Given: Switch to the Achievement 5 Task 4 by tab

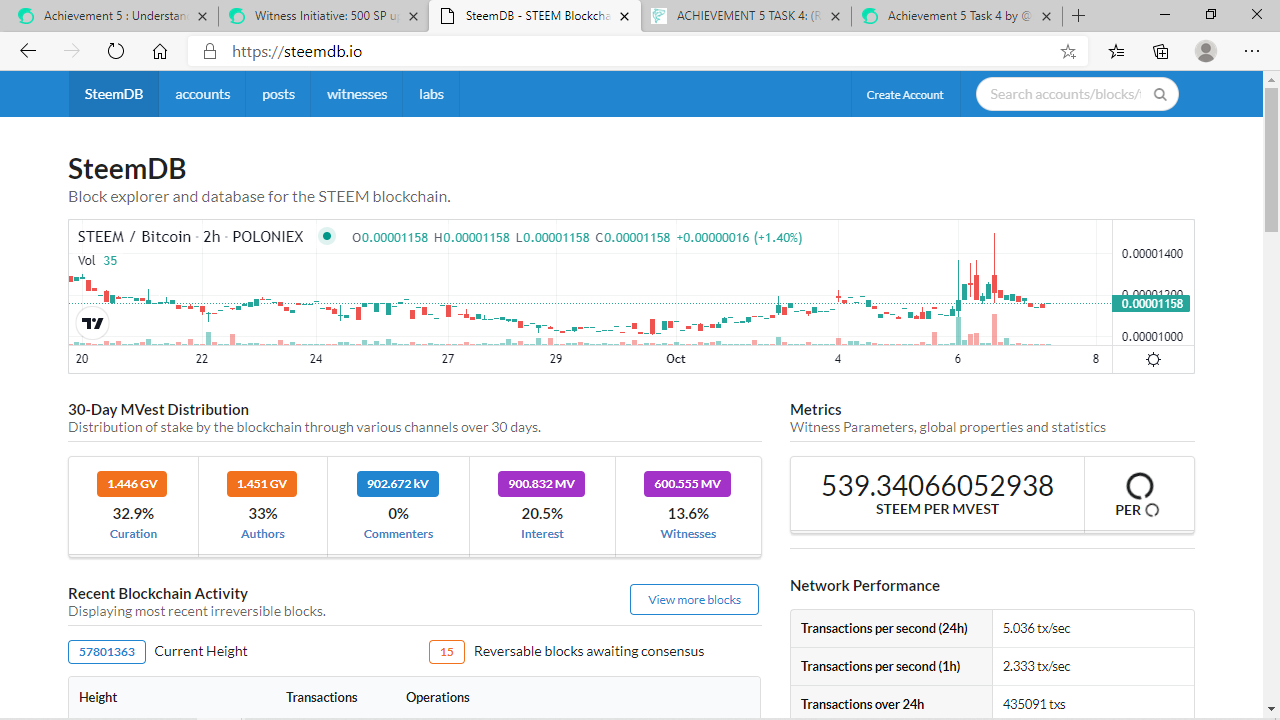Looking at the screenshot, I should [x=955, y=16].
